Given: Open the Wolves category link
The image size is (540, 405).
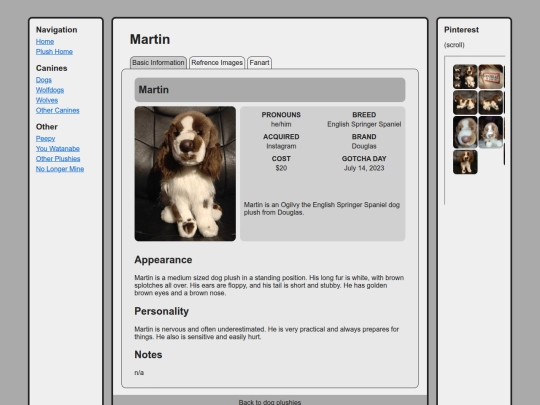Looking at the screenshot, I should 47,100.
